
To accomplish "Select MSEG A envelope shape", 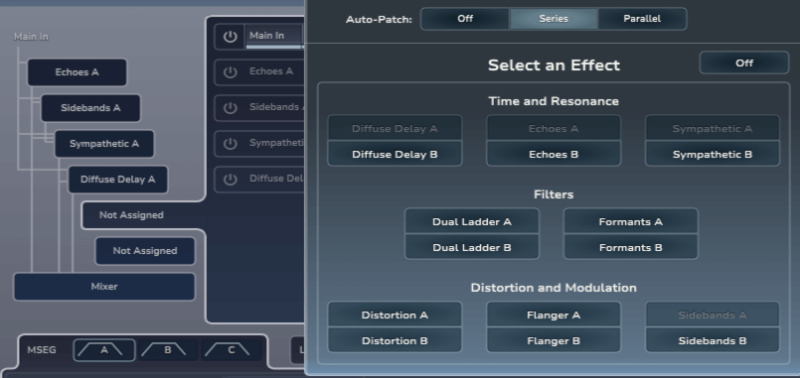I will [104, 350].
